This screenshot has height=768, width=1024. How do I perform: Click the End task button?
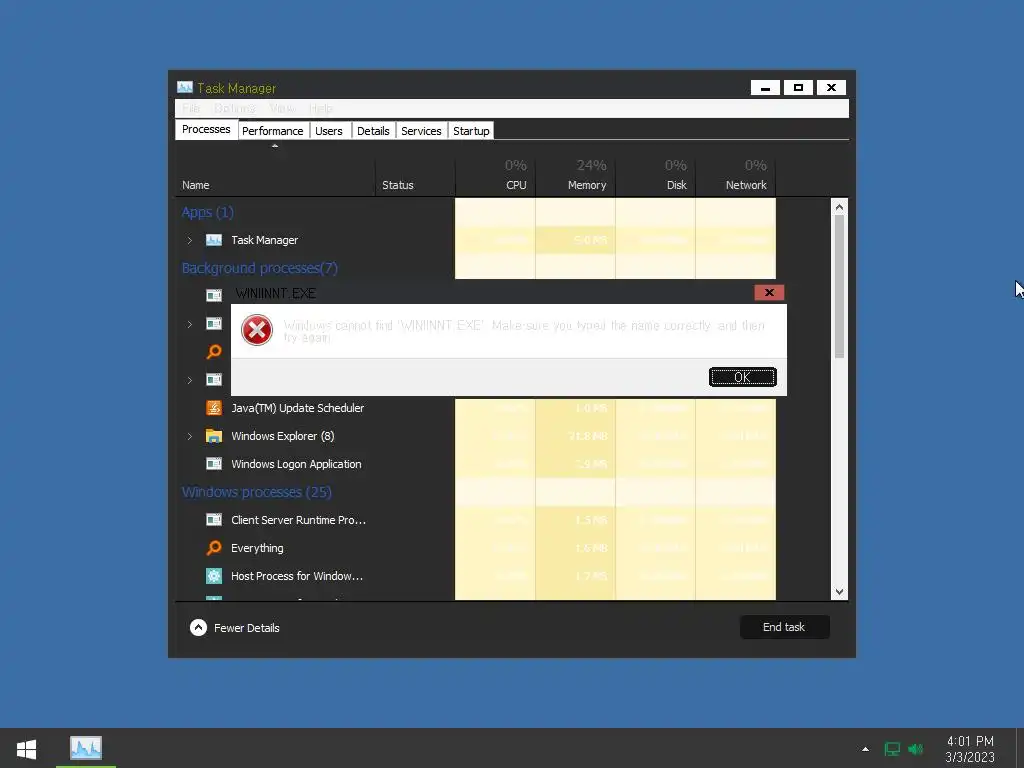tap(784, 627)
